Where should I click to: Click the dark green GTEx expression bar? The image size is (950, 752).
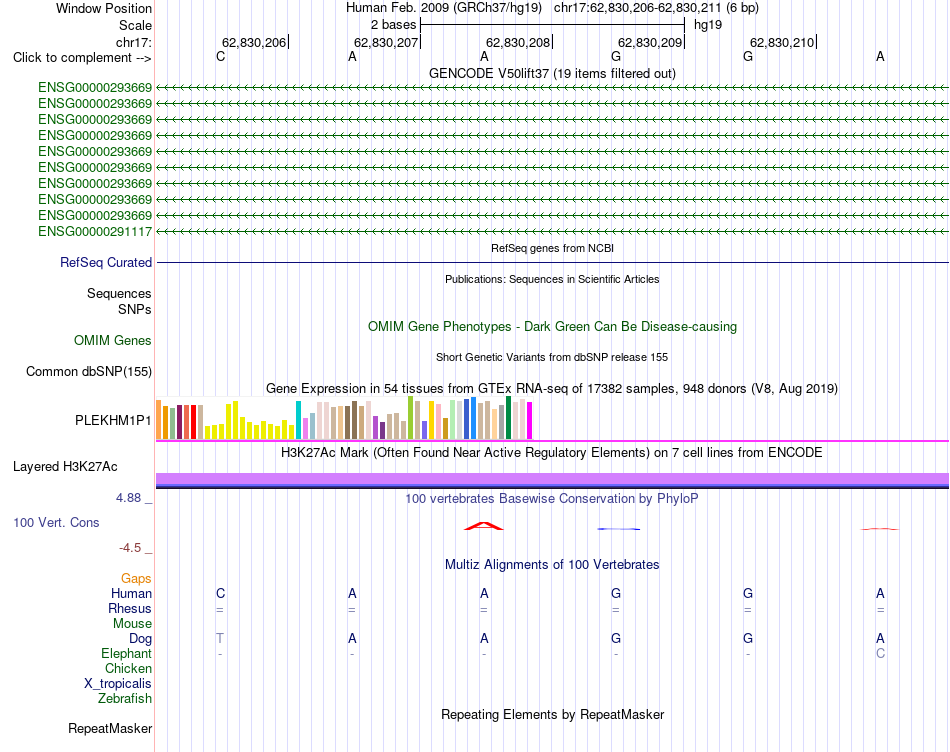coord(508,418)
